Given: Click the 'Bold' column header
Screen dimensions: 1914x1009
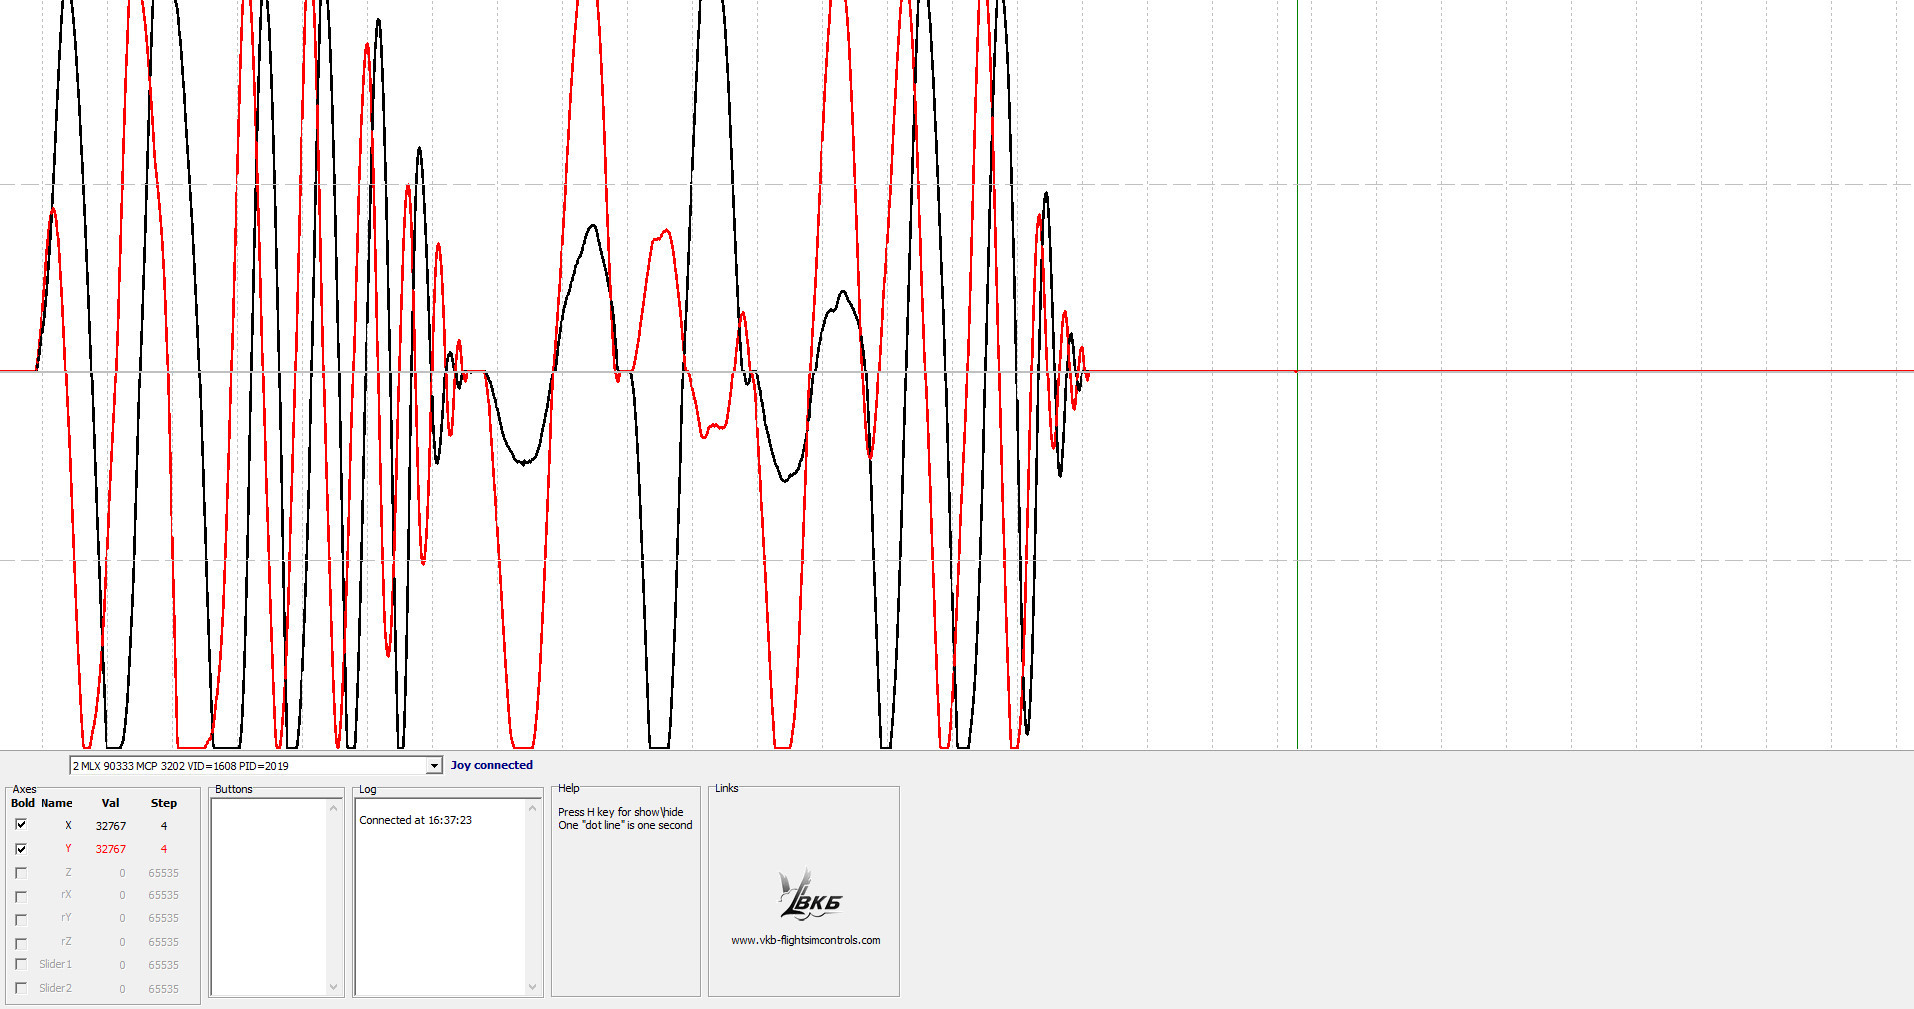Looking at the screenshot, I should (22, 803).
